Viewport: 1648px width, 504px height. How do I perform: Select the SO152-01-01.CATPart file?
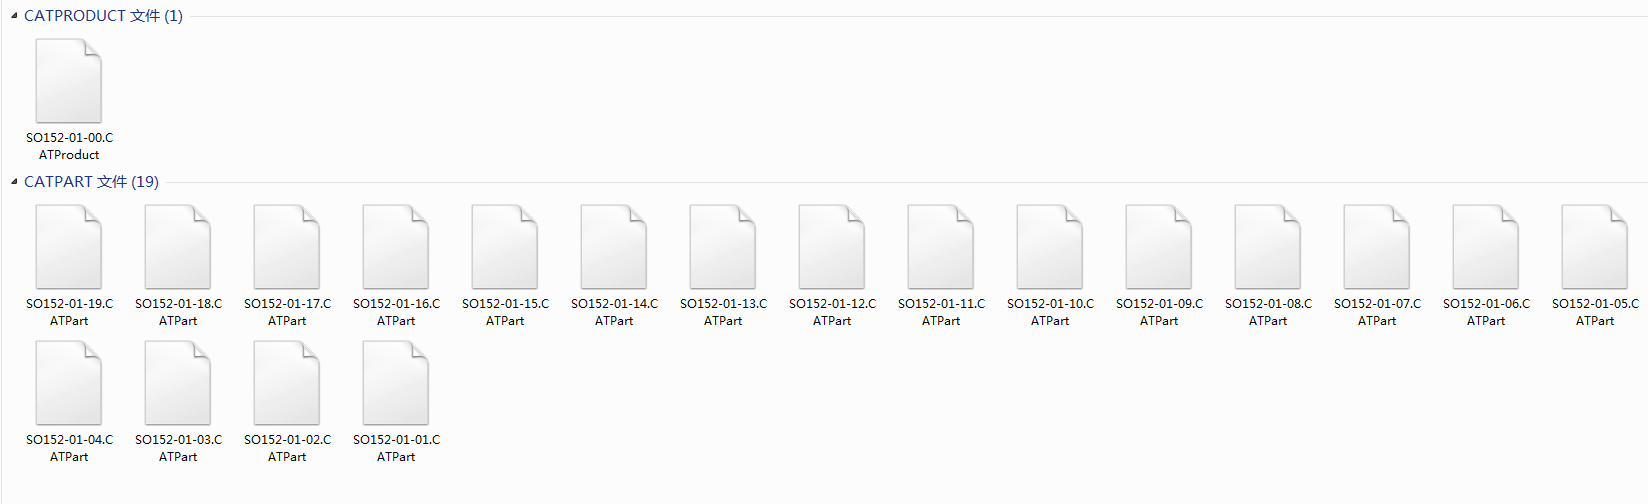tap(396, 383)
